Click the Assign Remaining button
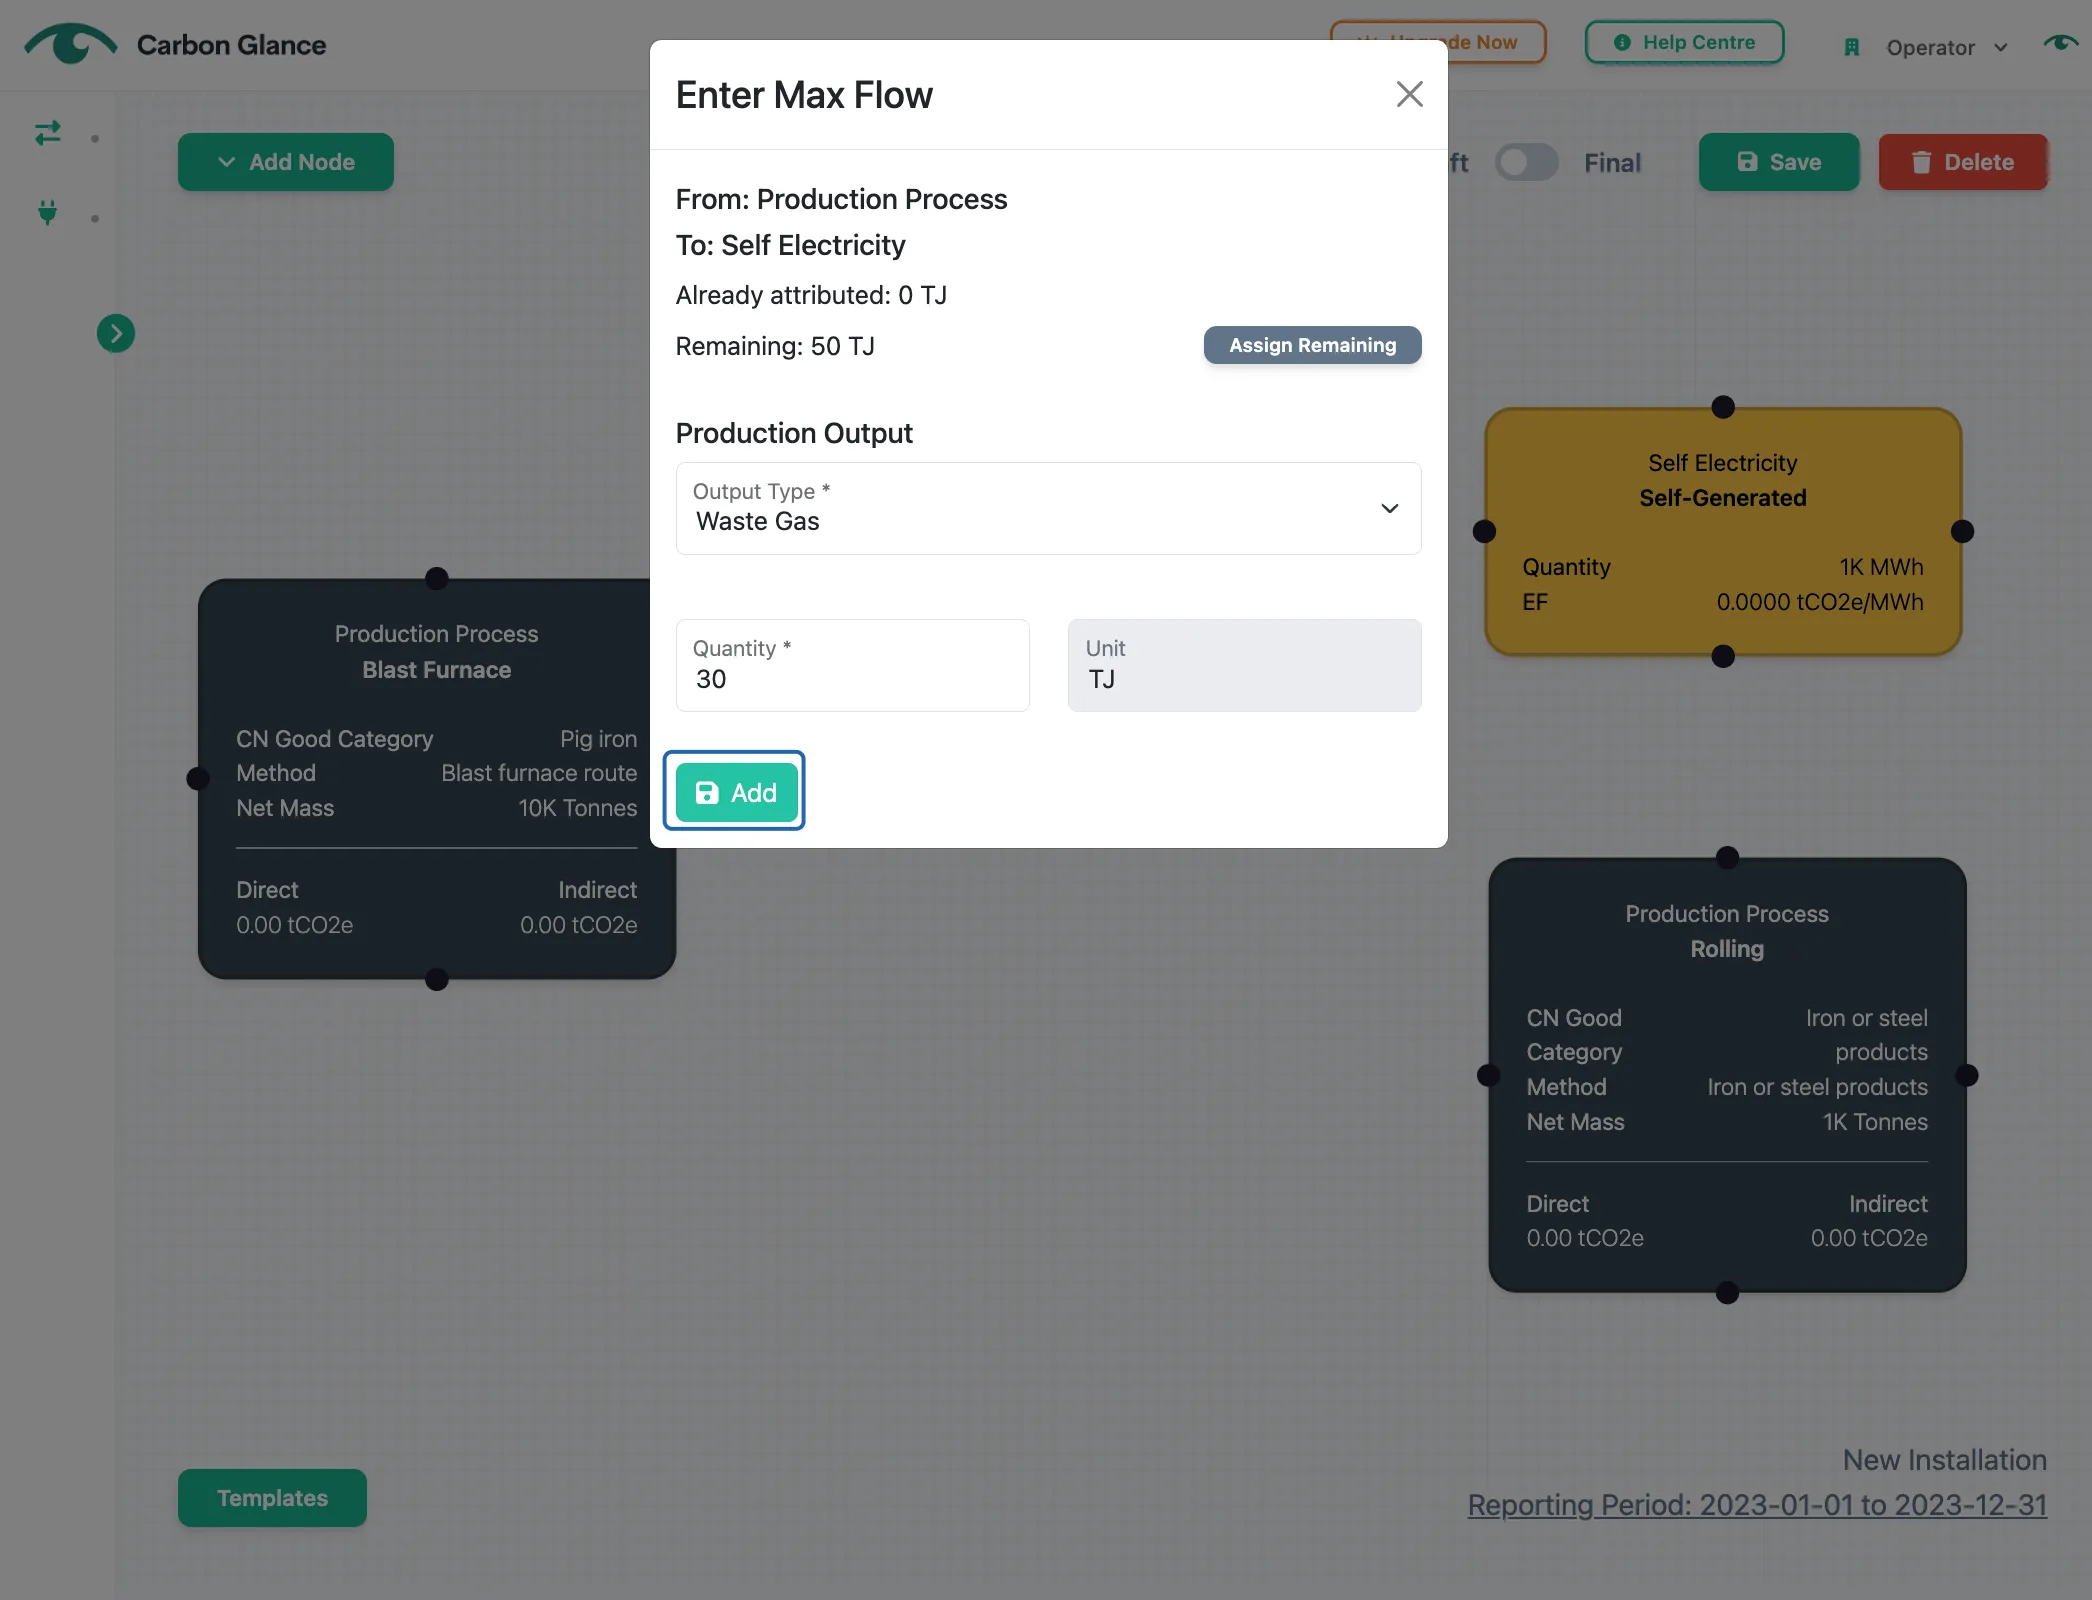2092x1600 pixels. pos(1312,345)
